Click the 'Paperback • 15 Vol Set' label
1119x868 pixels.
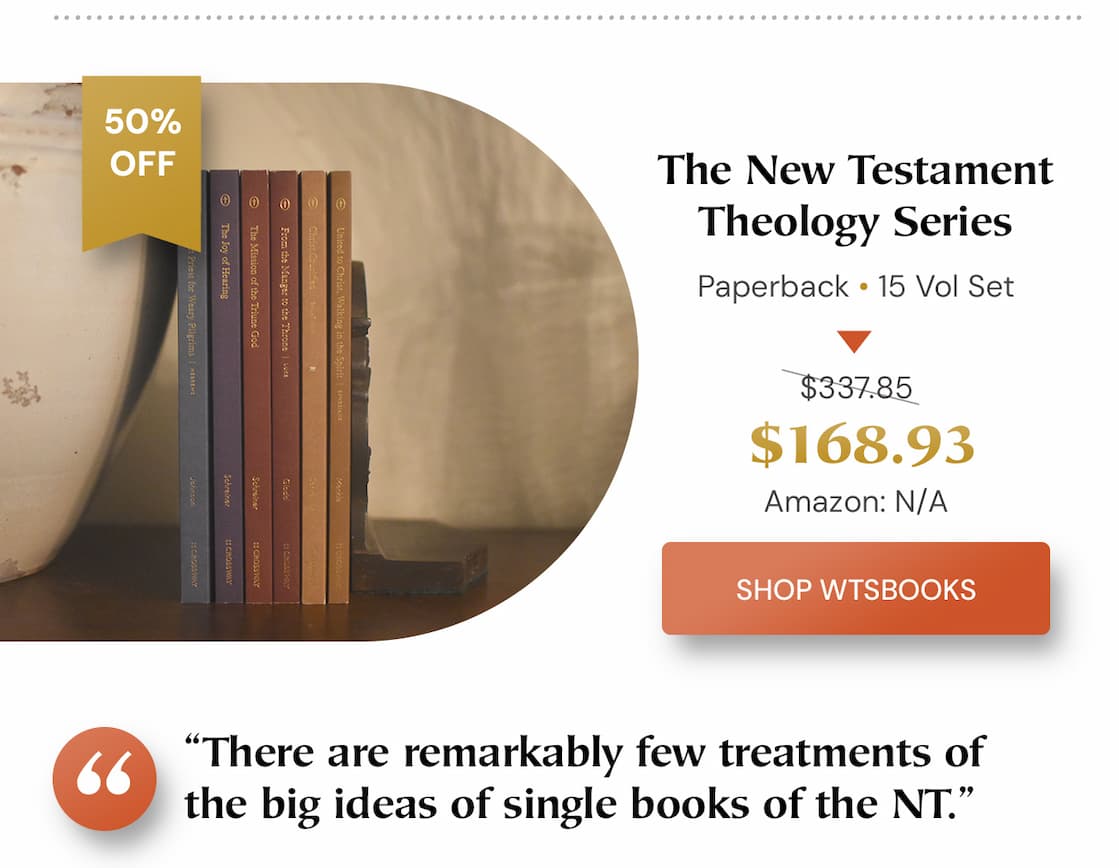855,286
